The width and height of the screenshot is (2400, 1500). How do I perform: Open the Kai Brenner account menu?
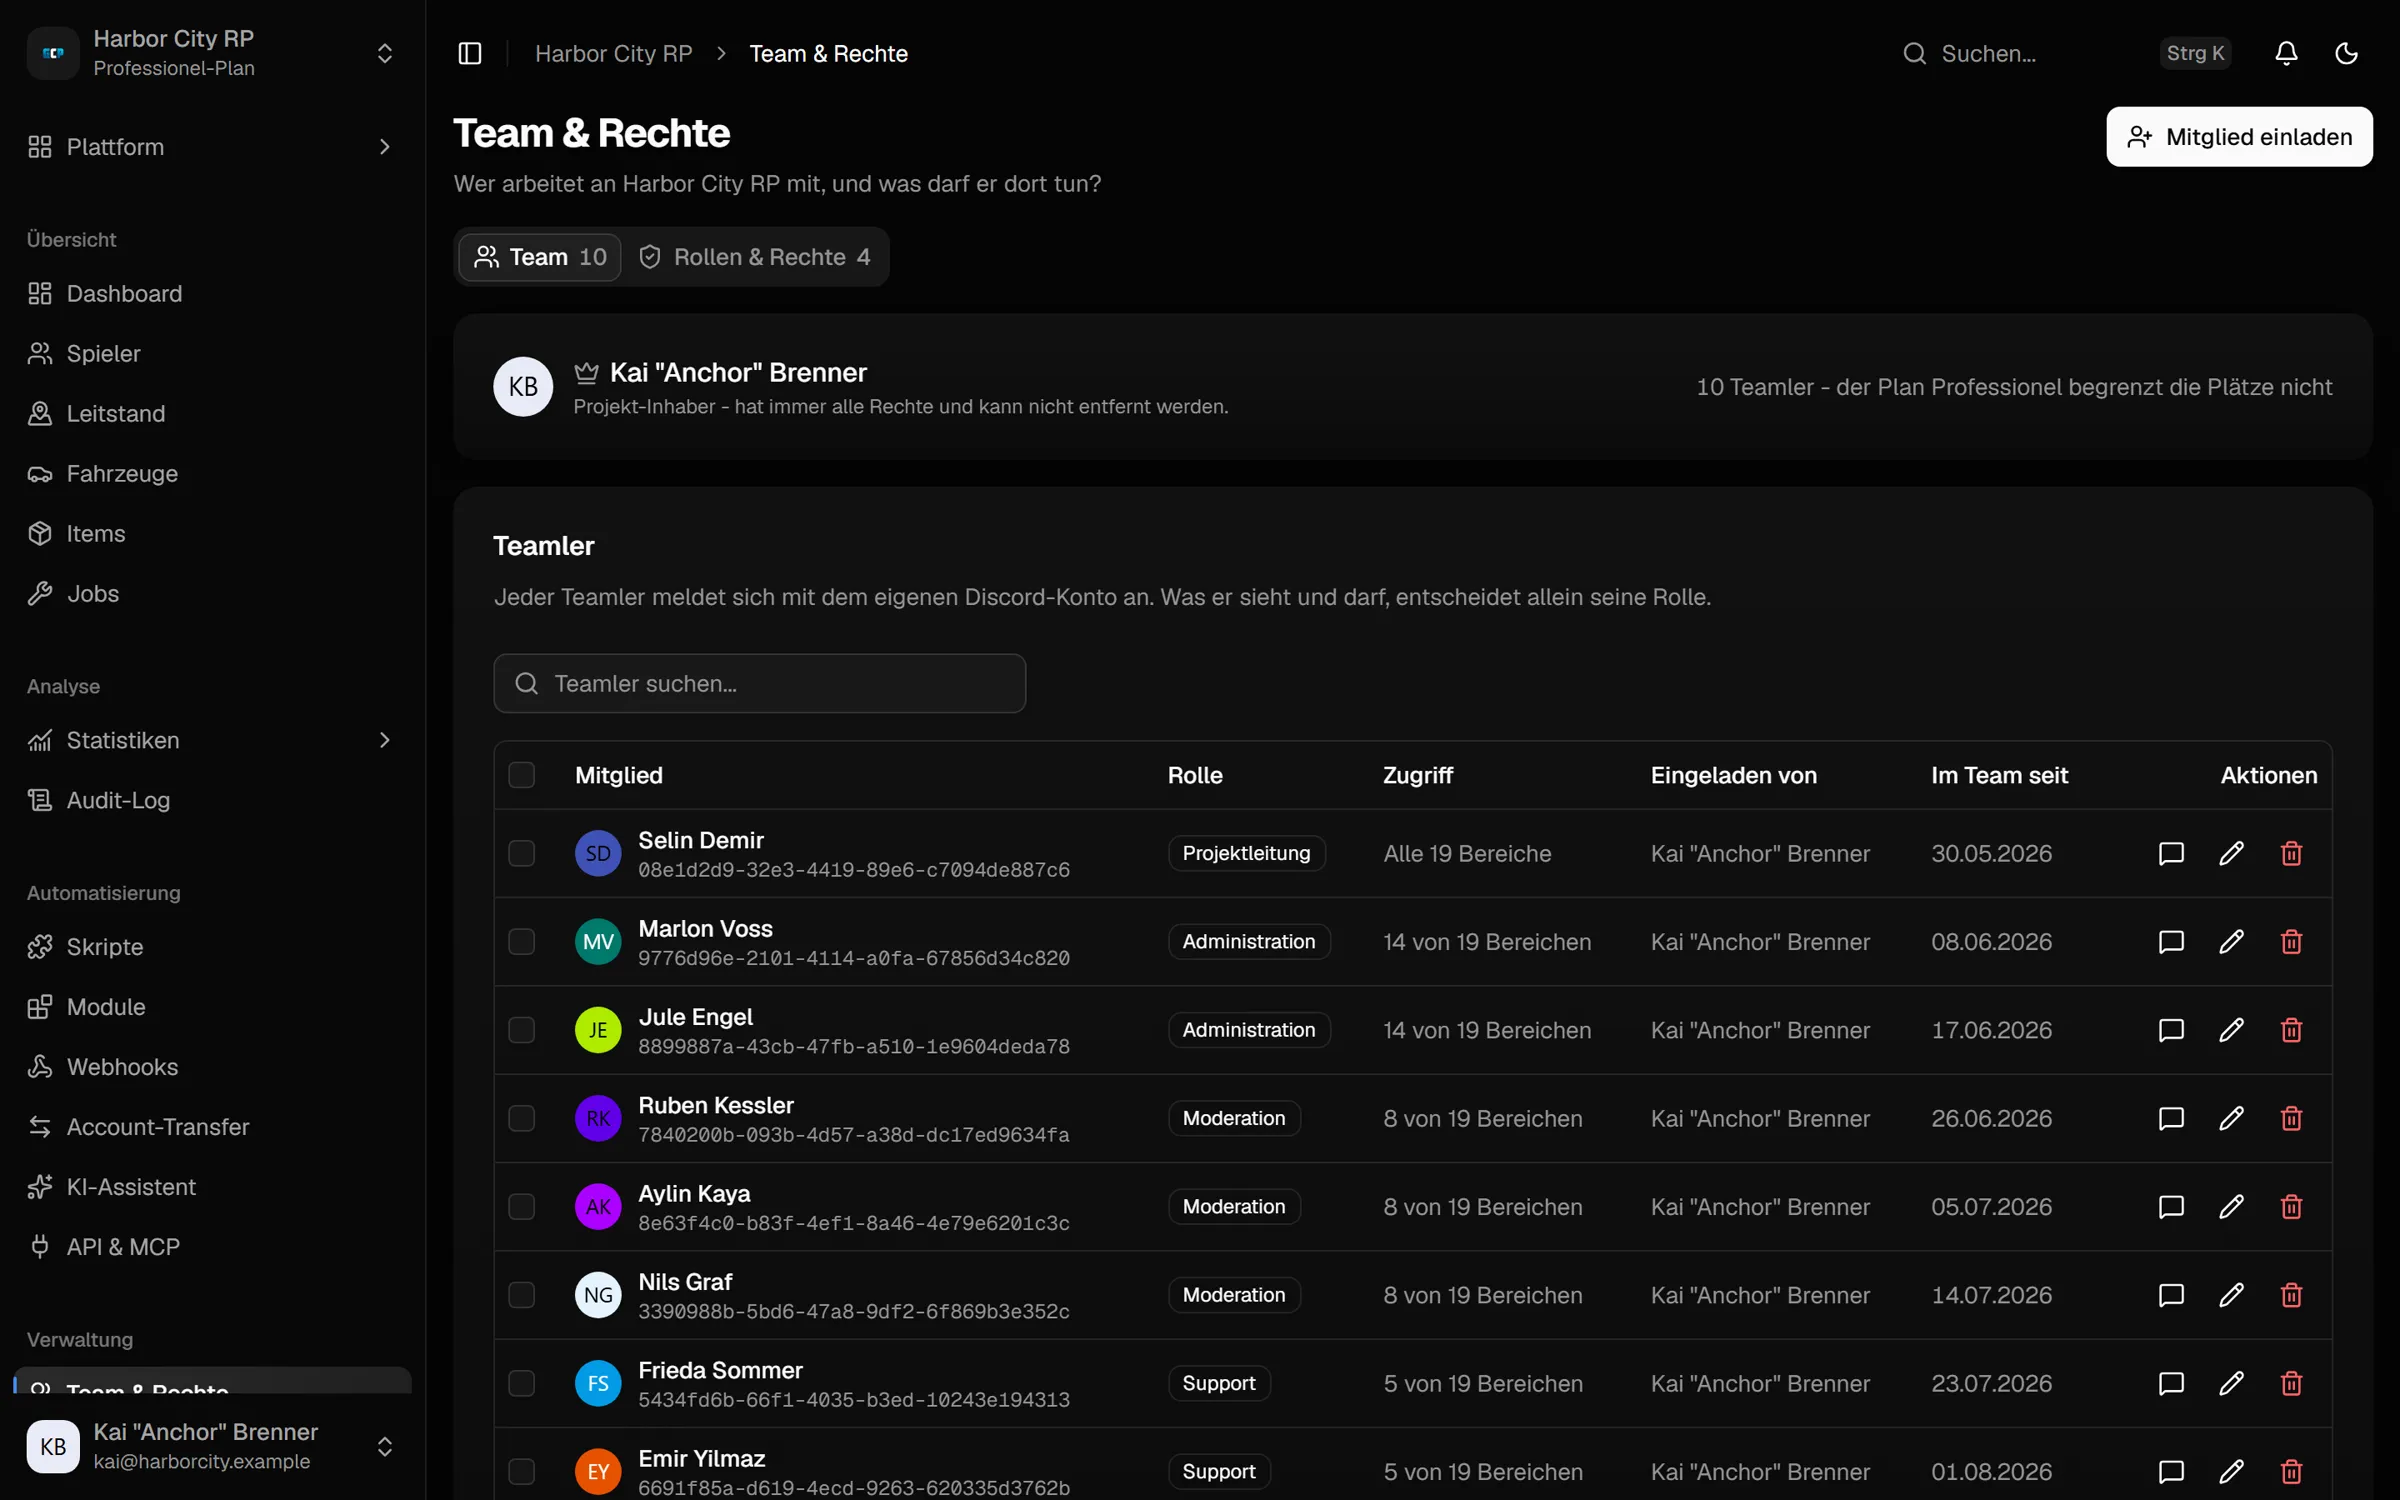(212, 1445)
